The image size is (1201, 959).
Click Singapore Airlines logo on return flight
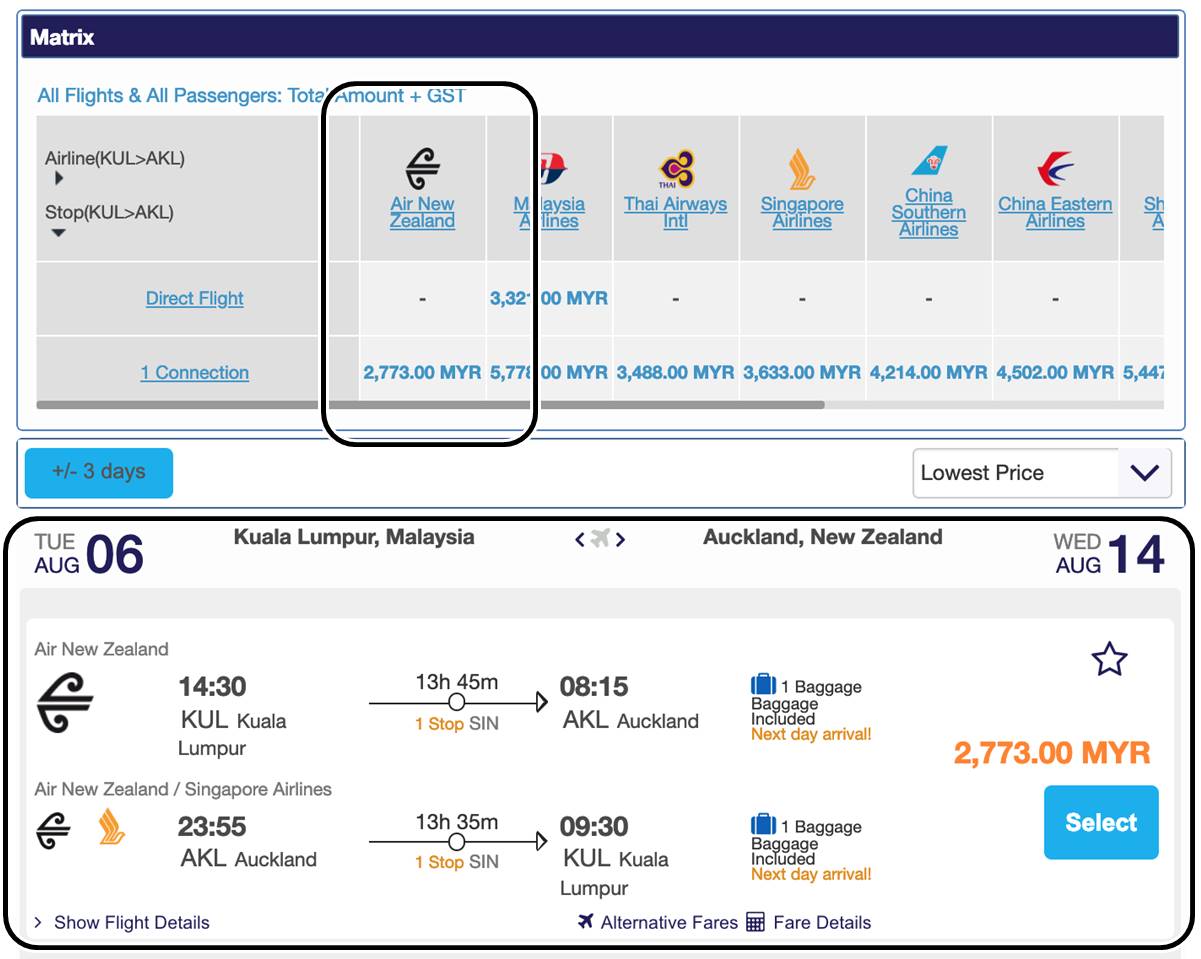[x=112, y=827]
